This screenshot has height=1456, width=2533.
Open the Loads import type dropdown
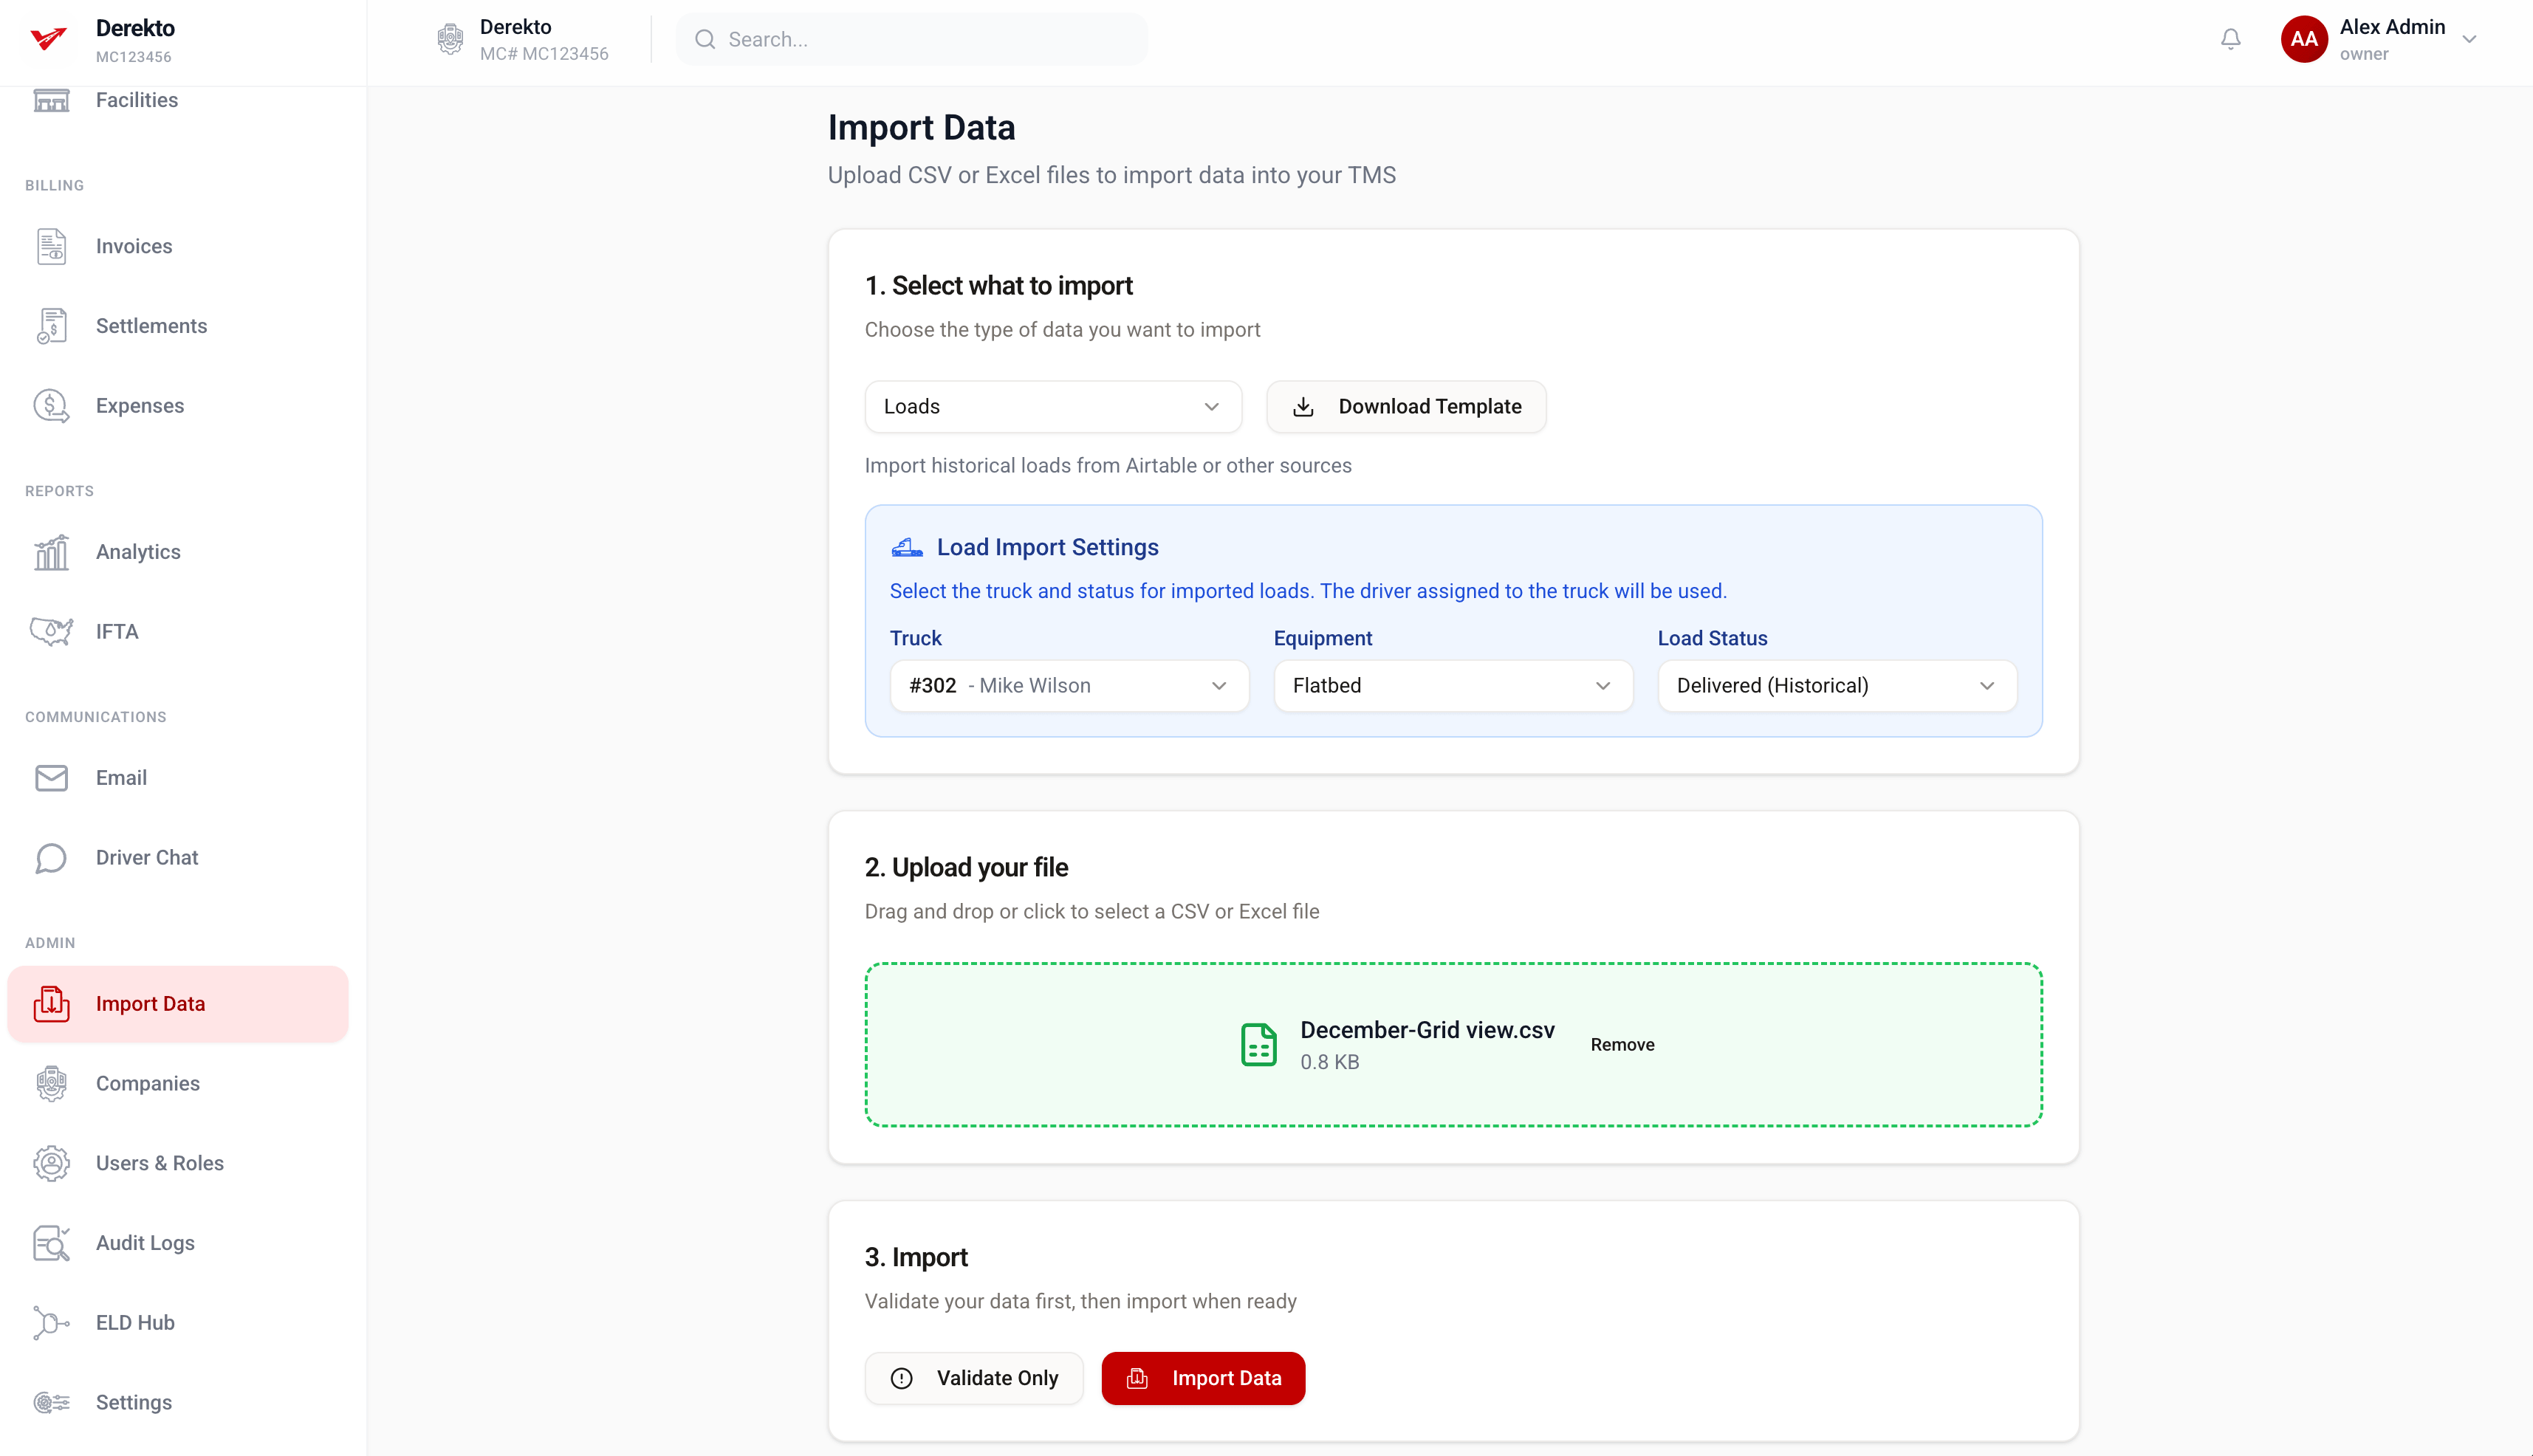pos(1053,407)
